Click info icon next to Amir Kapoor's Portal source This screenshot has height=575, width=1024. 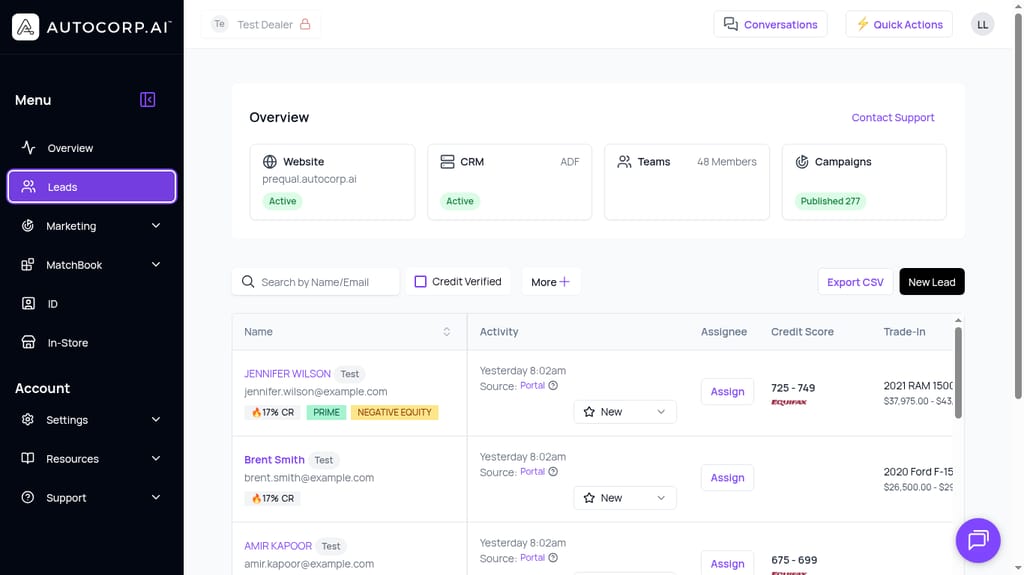553,558
